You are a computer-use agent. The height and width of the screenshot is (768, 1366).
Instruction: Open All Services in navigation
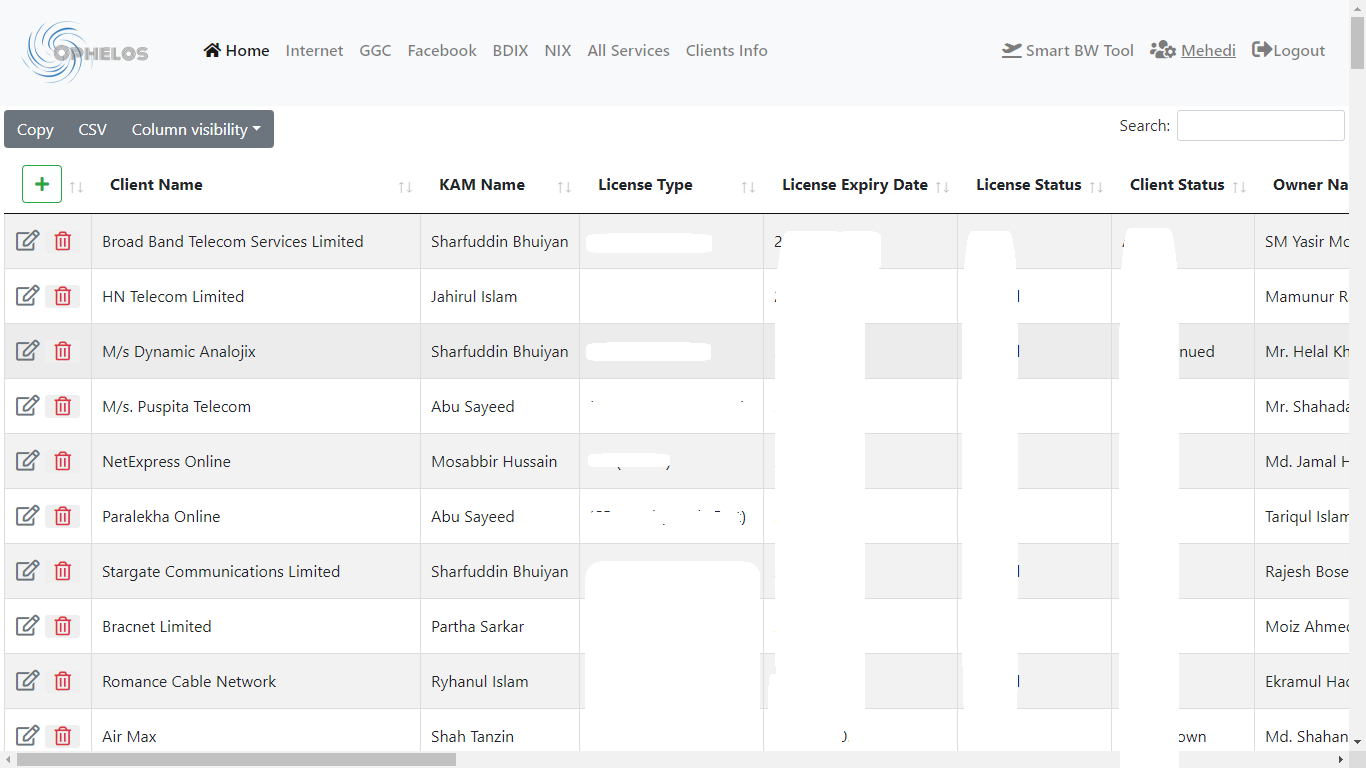pyautogui.click(x=628, y=51)
